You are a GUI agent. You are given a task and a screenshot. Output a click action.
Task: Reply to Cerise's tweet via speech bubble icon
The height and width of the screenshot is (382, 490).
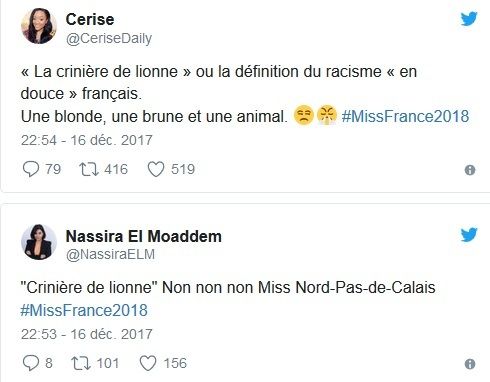click(31, 169)
